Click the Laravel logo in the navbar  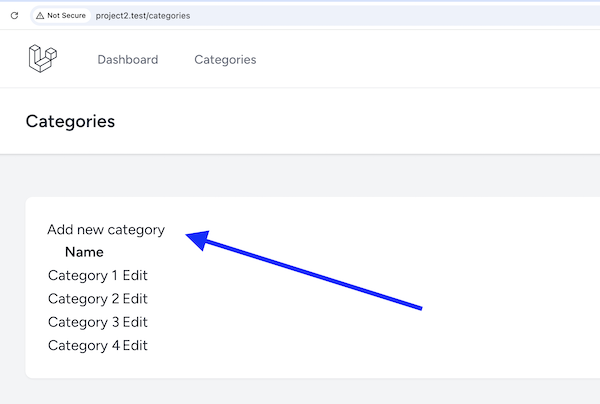tap(43, 59)
